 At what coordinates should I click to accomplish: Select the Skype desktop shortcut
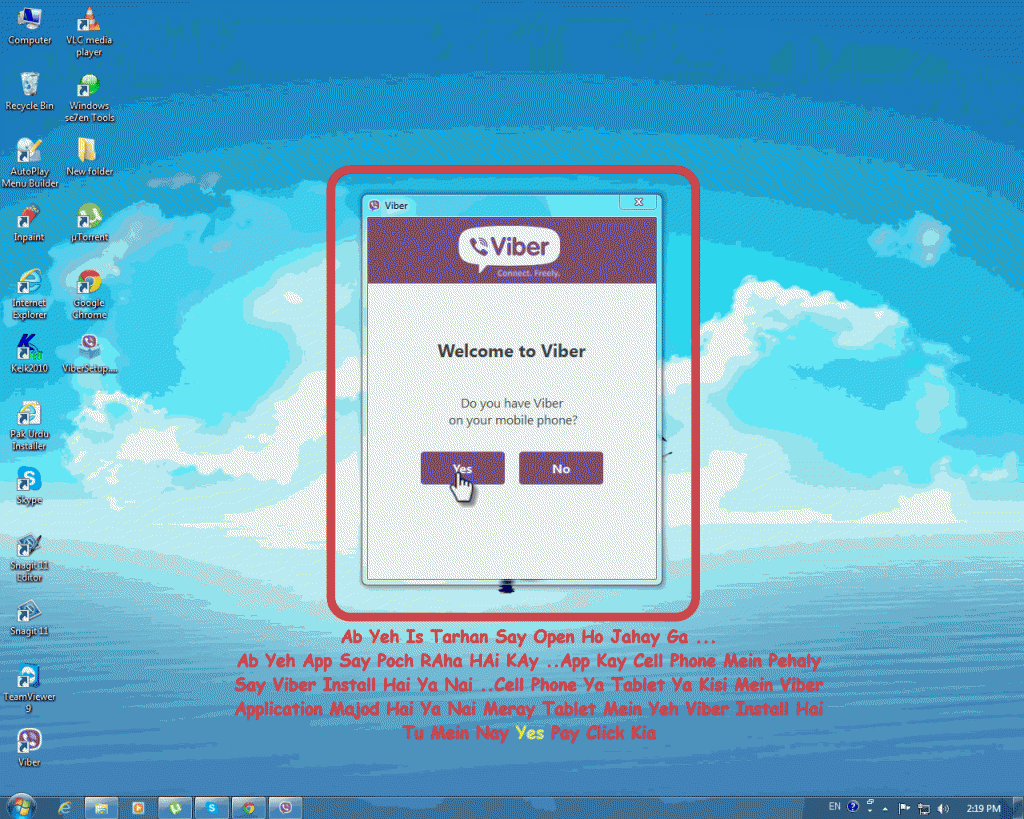pos(29,487)
